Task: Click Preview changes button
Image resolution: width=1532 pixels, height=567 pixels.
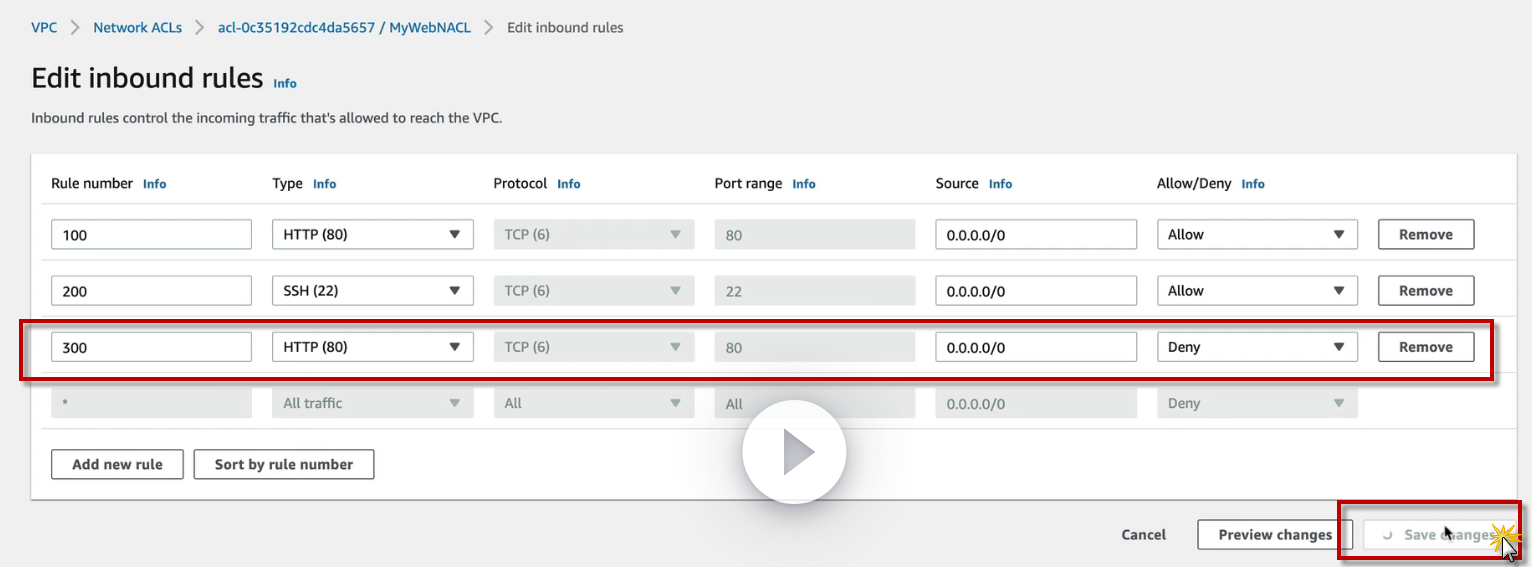Action: [1275, 535]
